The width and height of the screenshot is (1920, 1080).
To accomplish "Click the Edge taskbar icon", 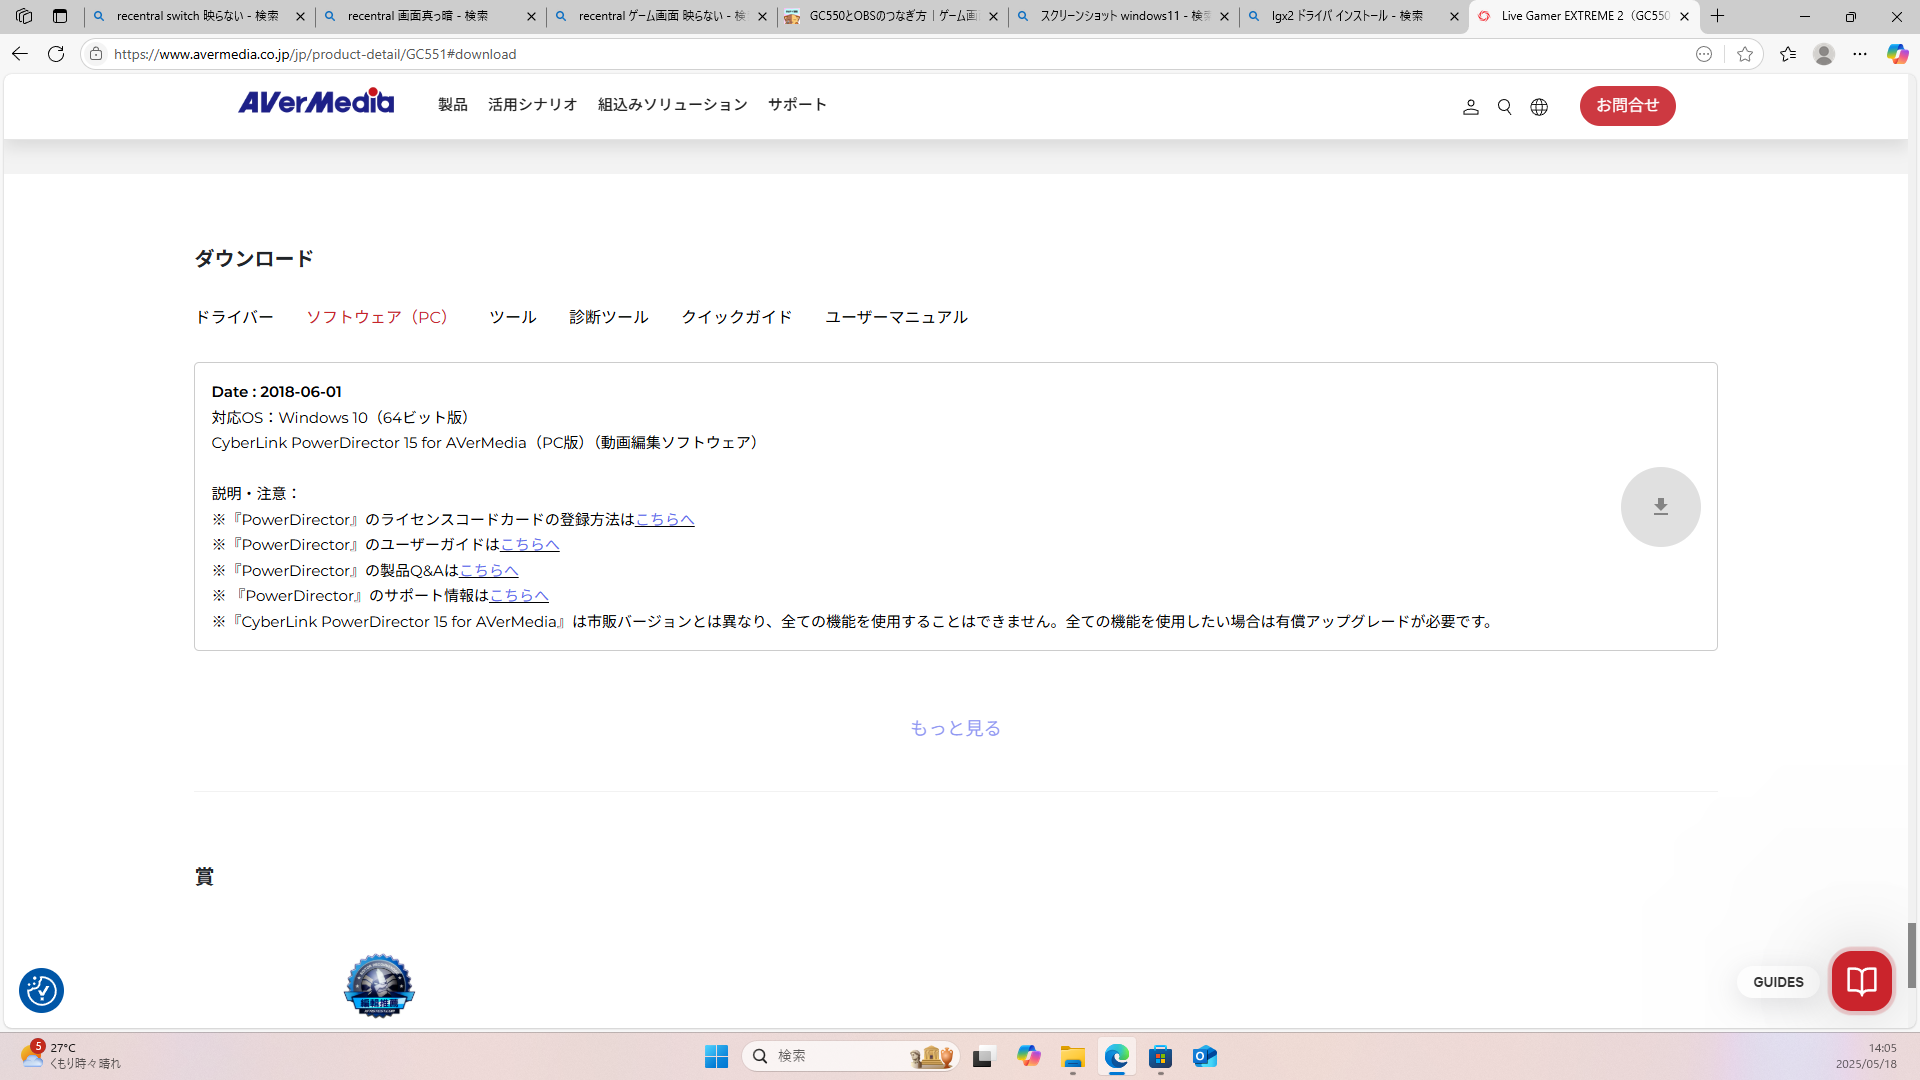I will tap(1116, 1056).
